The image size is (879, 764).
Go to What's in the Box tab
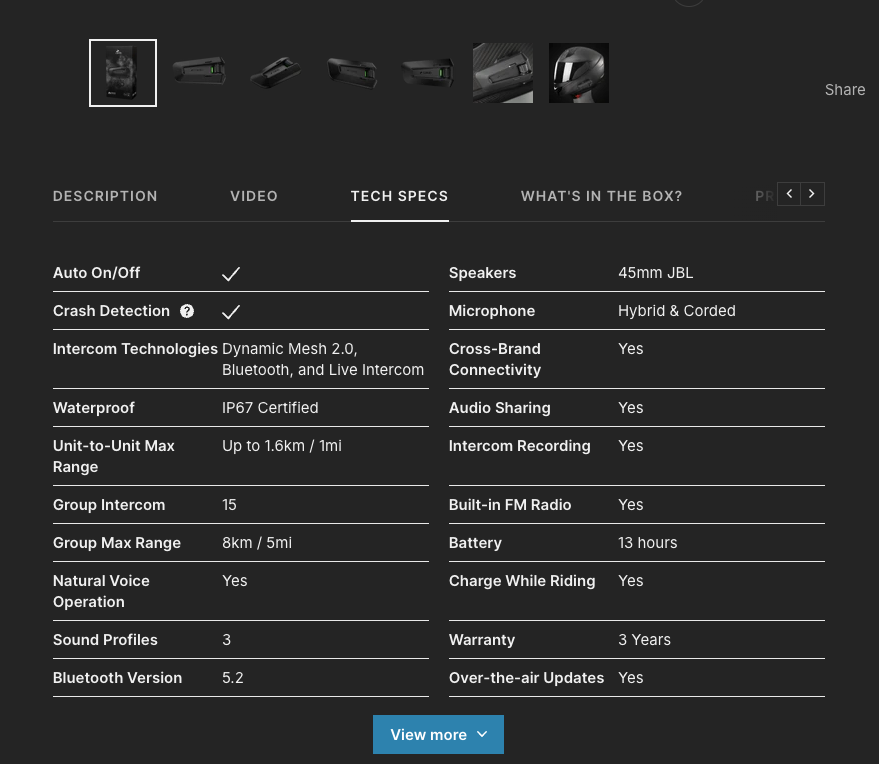click(601, 196)
